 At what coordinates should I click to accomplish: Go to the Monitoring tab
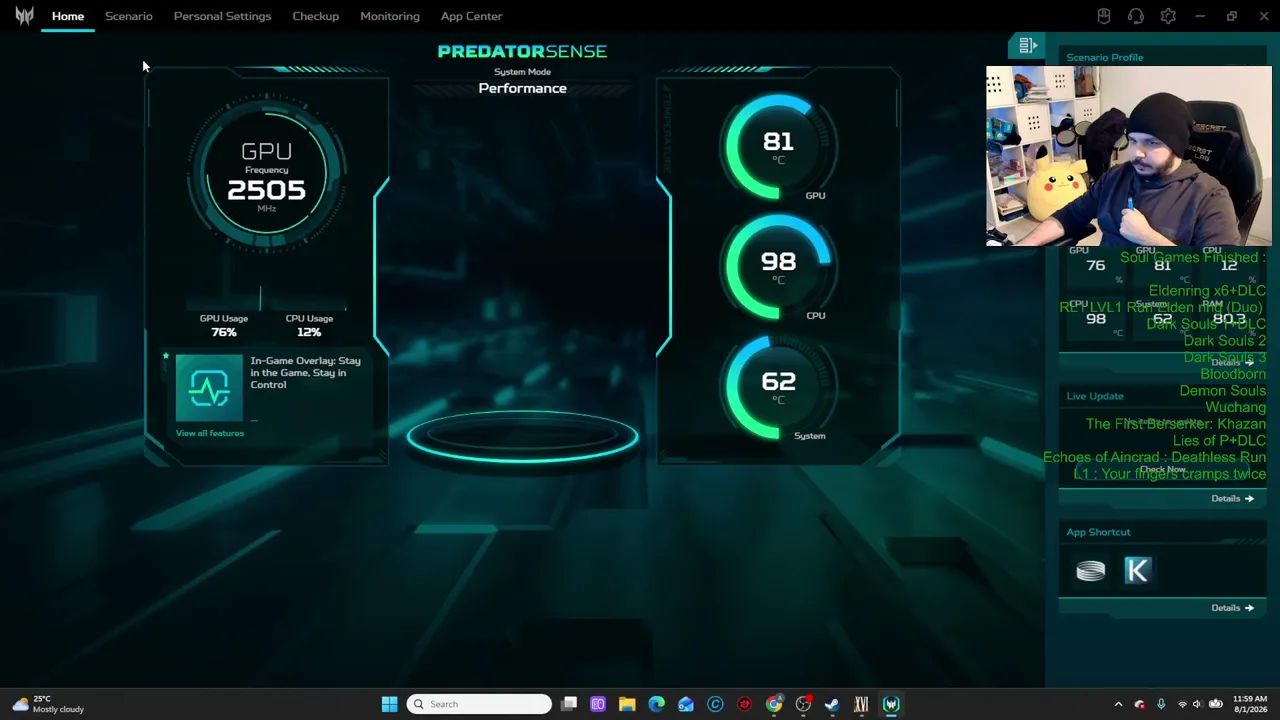coord(390,16)
